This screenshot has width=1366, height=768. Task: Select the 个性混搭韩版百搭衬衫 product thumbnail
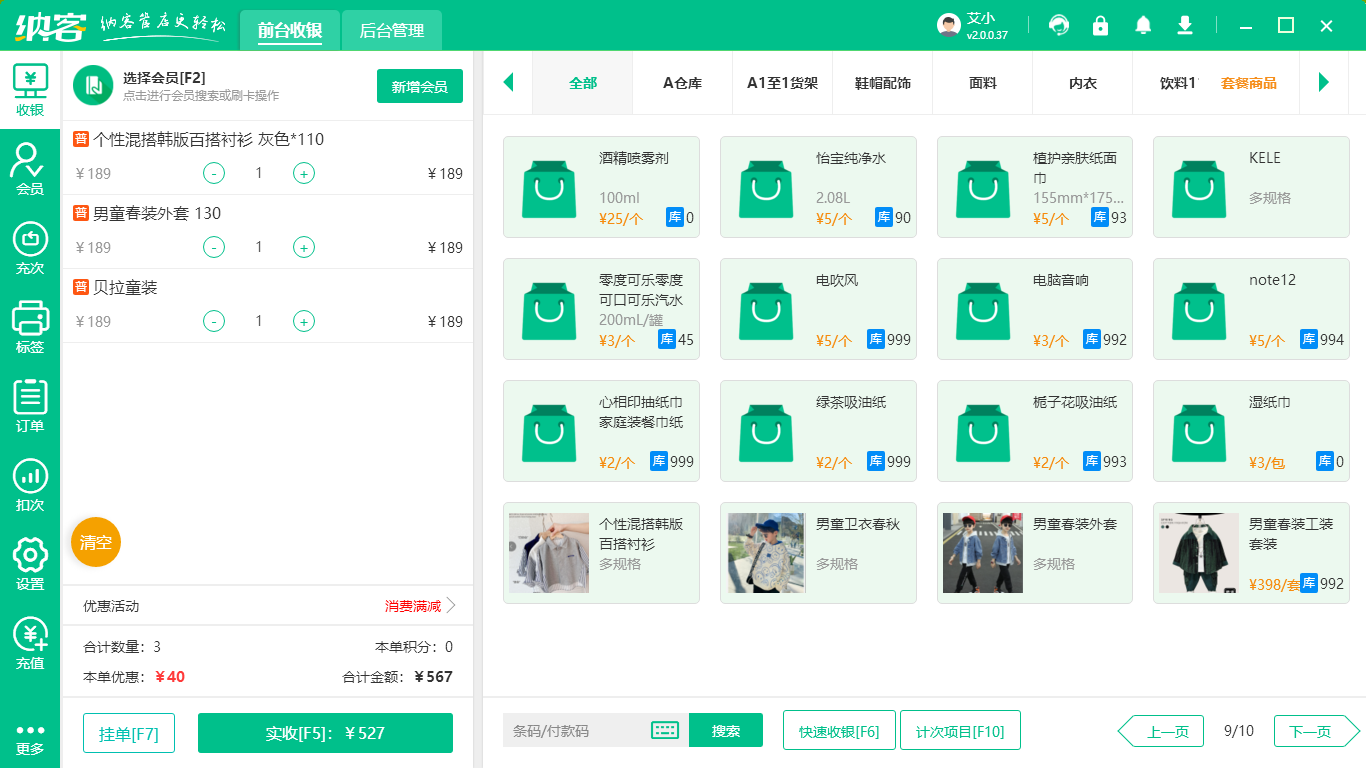(549, 553)
